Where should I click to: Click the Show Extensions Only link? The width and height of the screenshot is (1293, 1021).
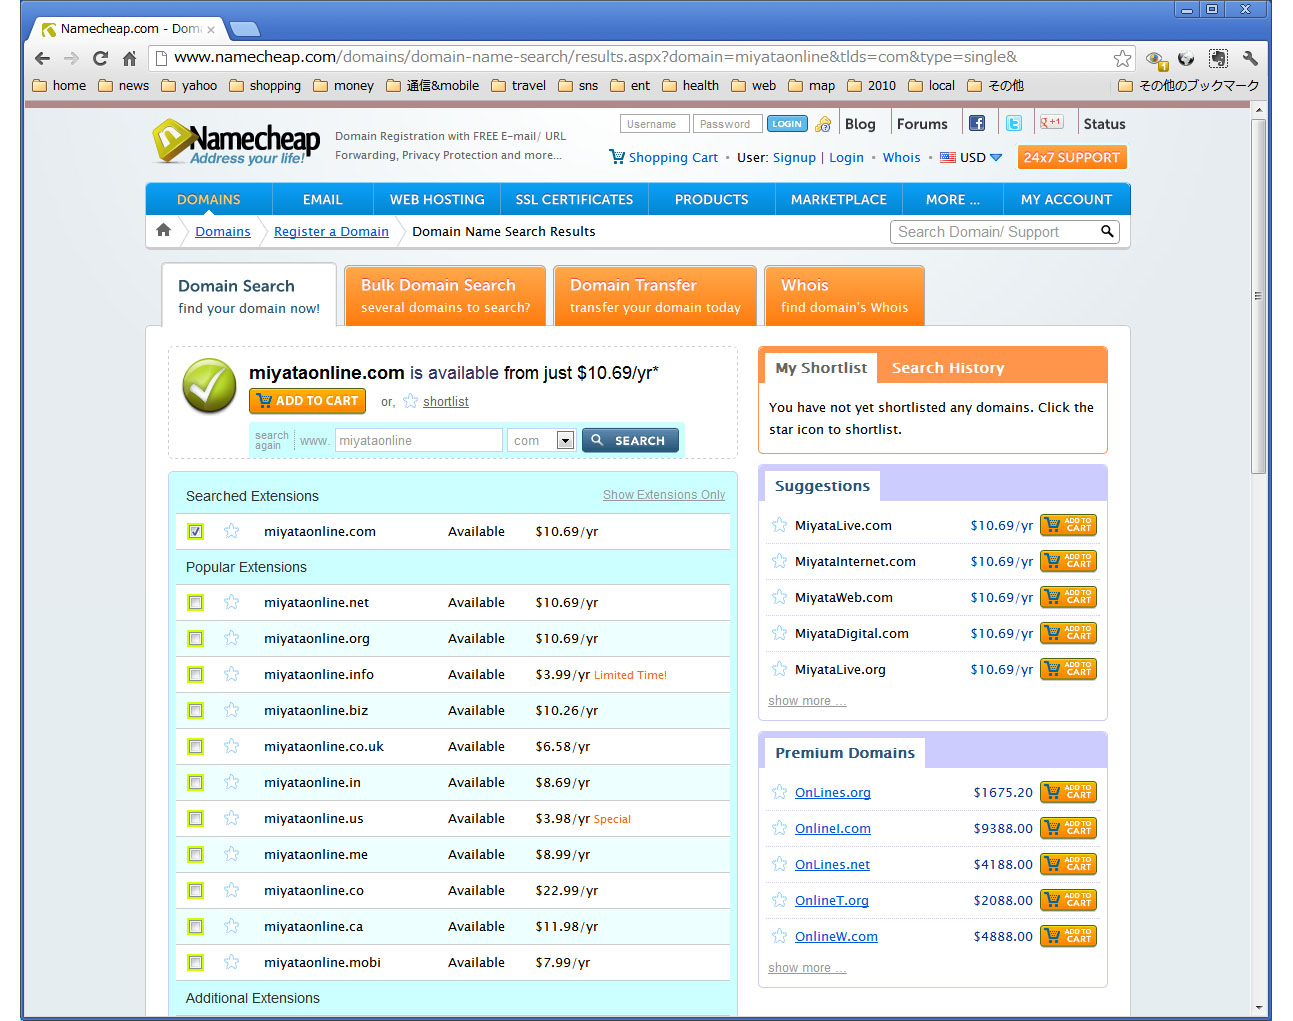[663, 495]
